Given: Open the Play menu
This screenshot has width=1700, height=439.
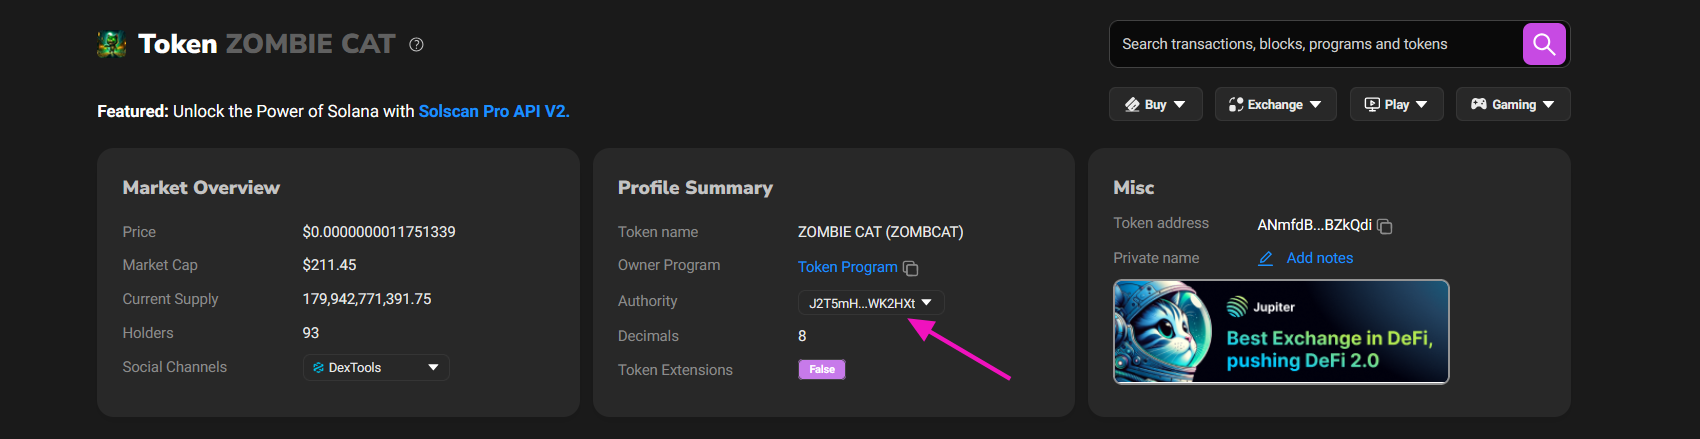Looking at the screenshot, I should pos(1396,104).
